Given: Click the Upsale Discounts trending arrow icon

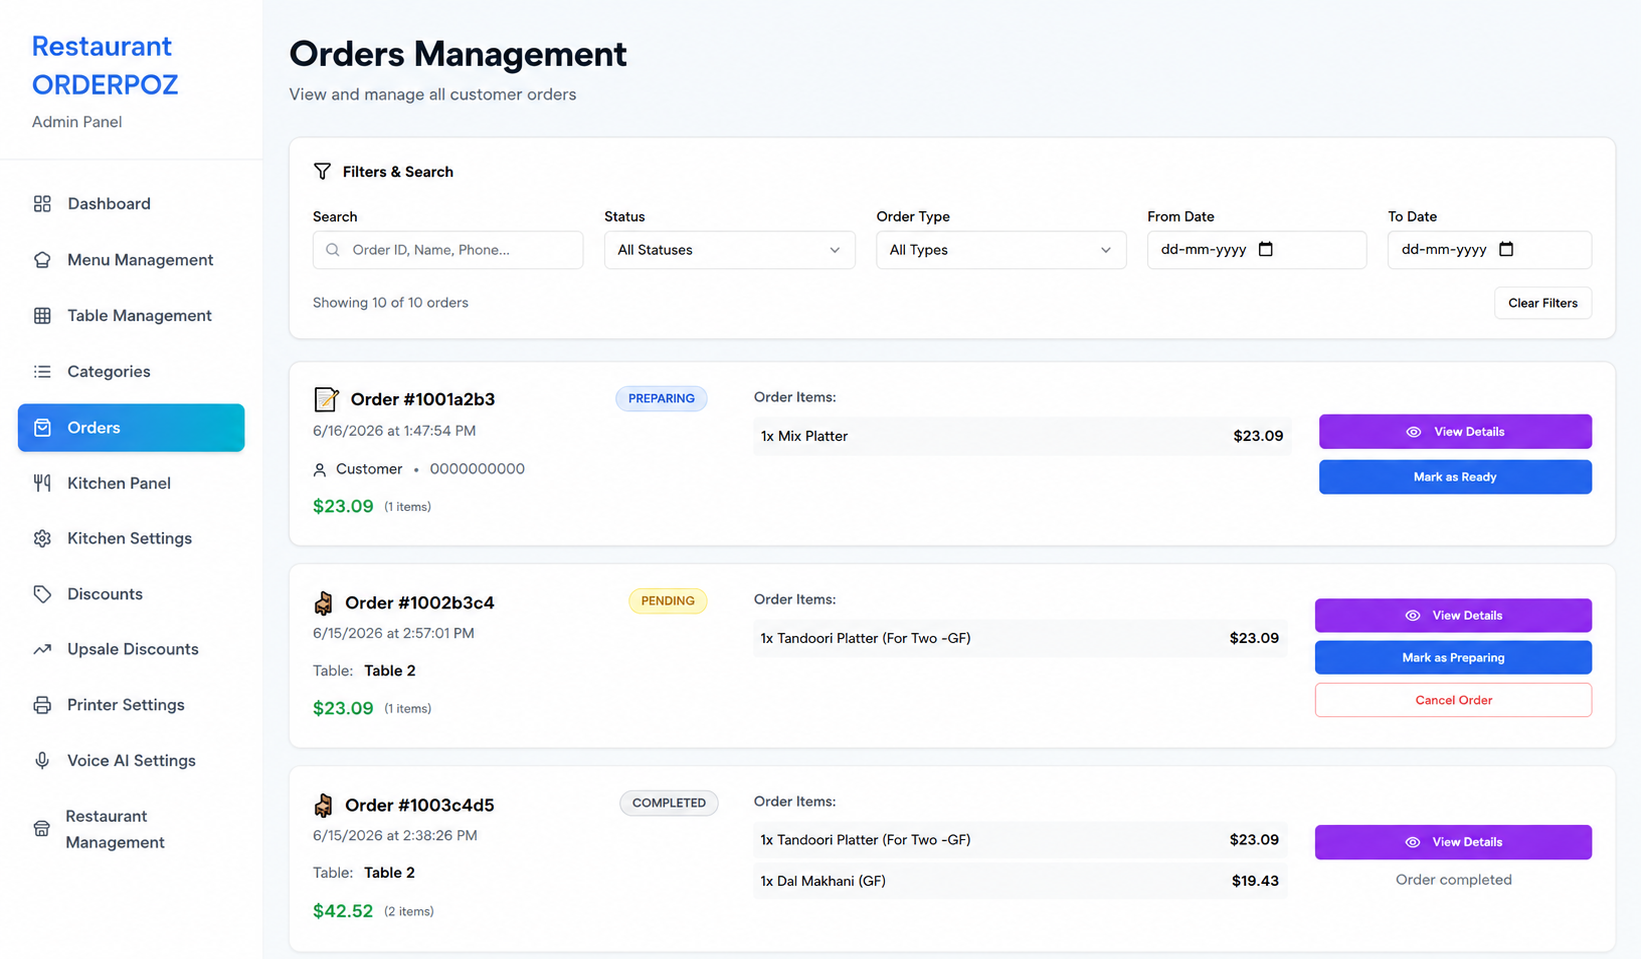Looking at the screenshot, I should [x=42, y=649].
